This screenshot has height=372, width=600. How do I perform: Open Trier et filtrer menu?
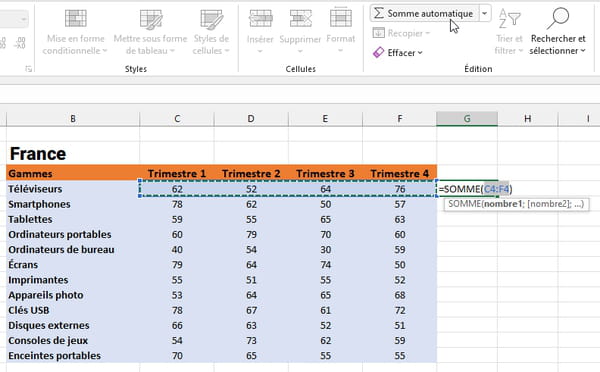click(509, 33)
